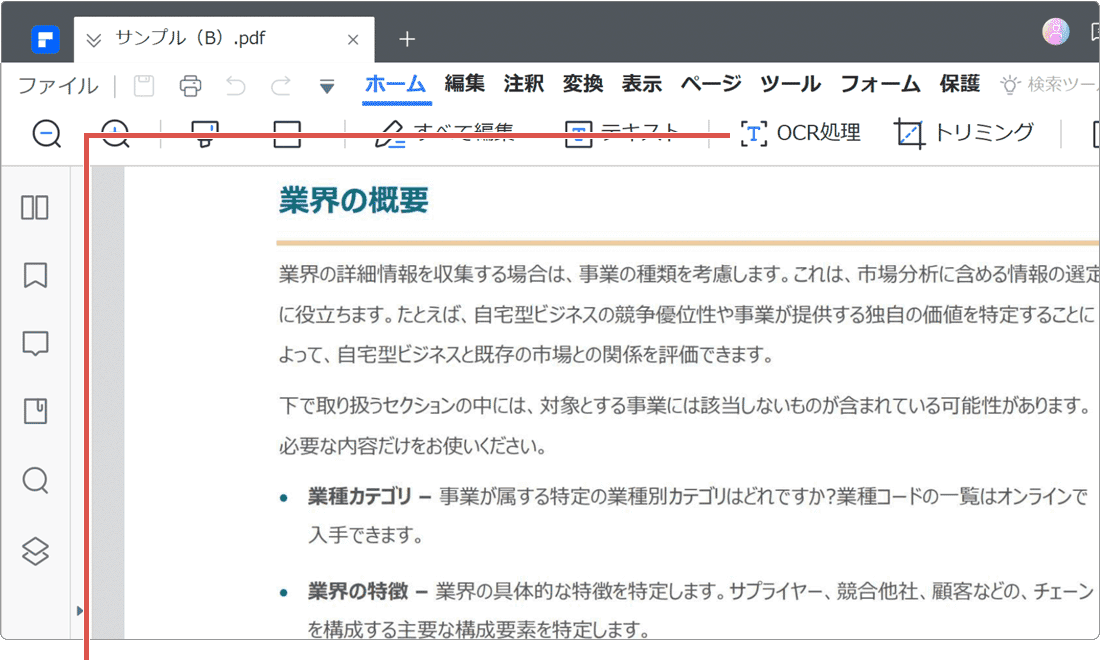
Task: Open the Search sidebar panel
Action: [x=35, y=480]
